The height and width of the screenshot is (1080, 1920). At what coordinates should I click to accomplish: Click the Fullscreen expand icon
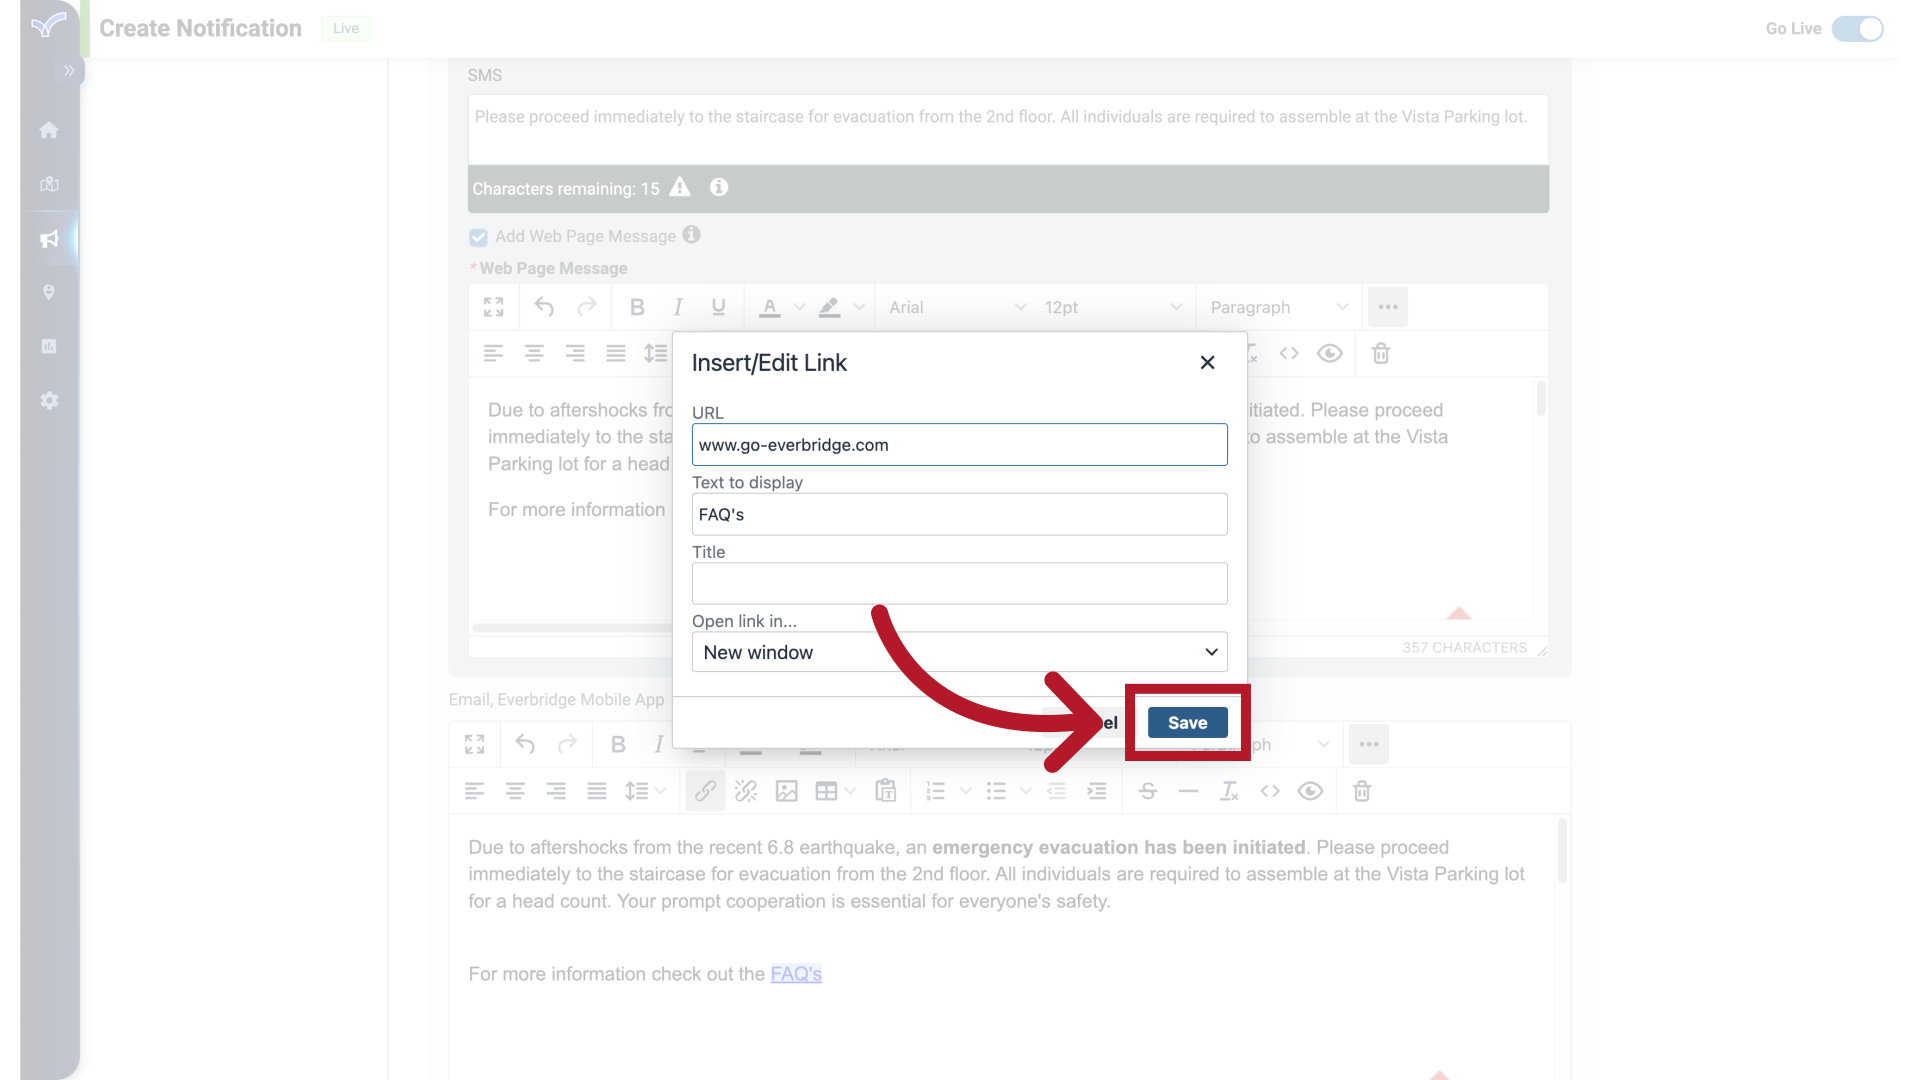(x=493, y=306)
